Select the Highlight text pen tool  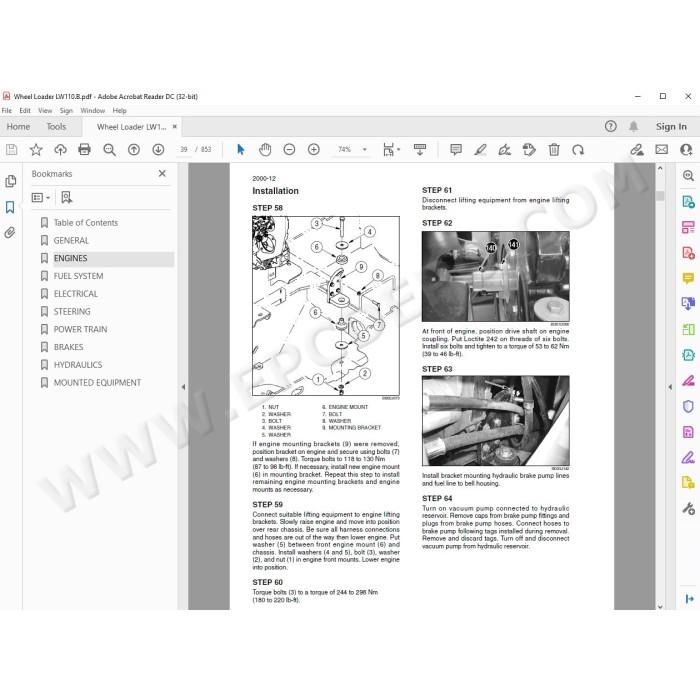(480, 150)
